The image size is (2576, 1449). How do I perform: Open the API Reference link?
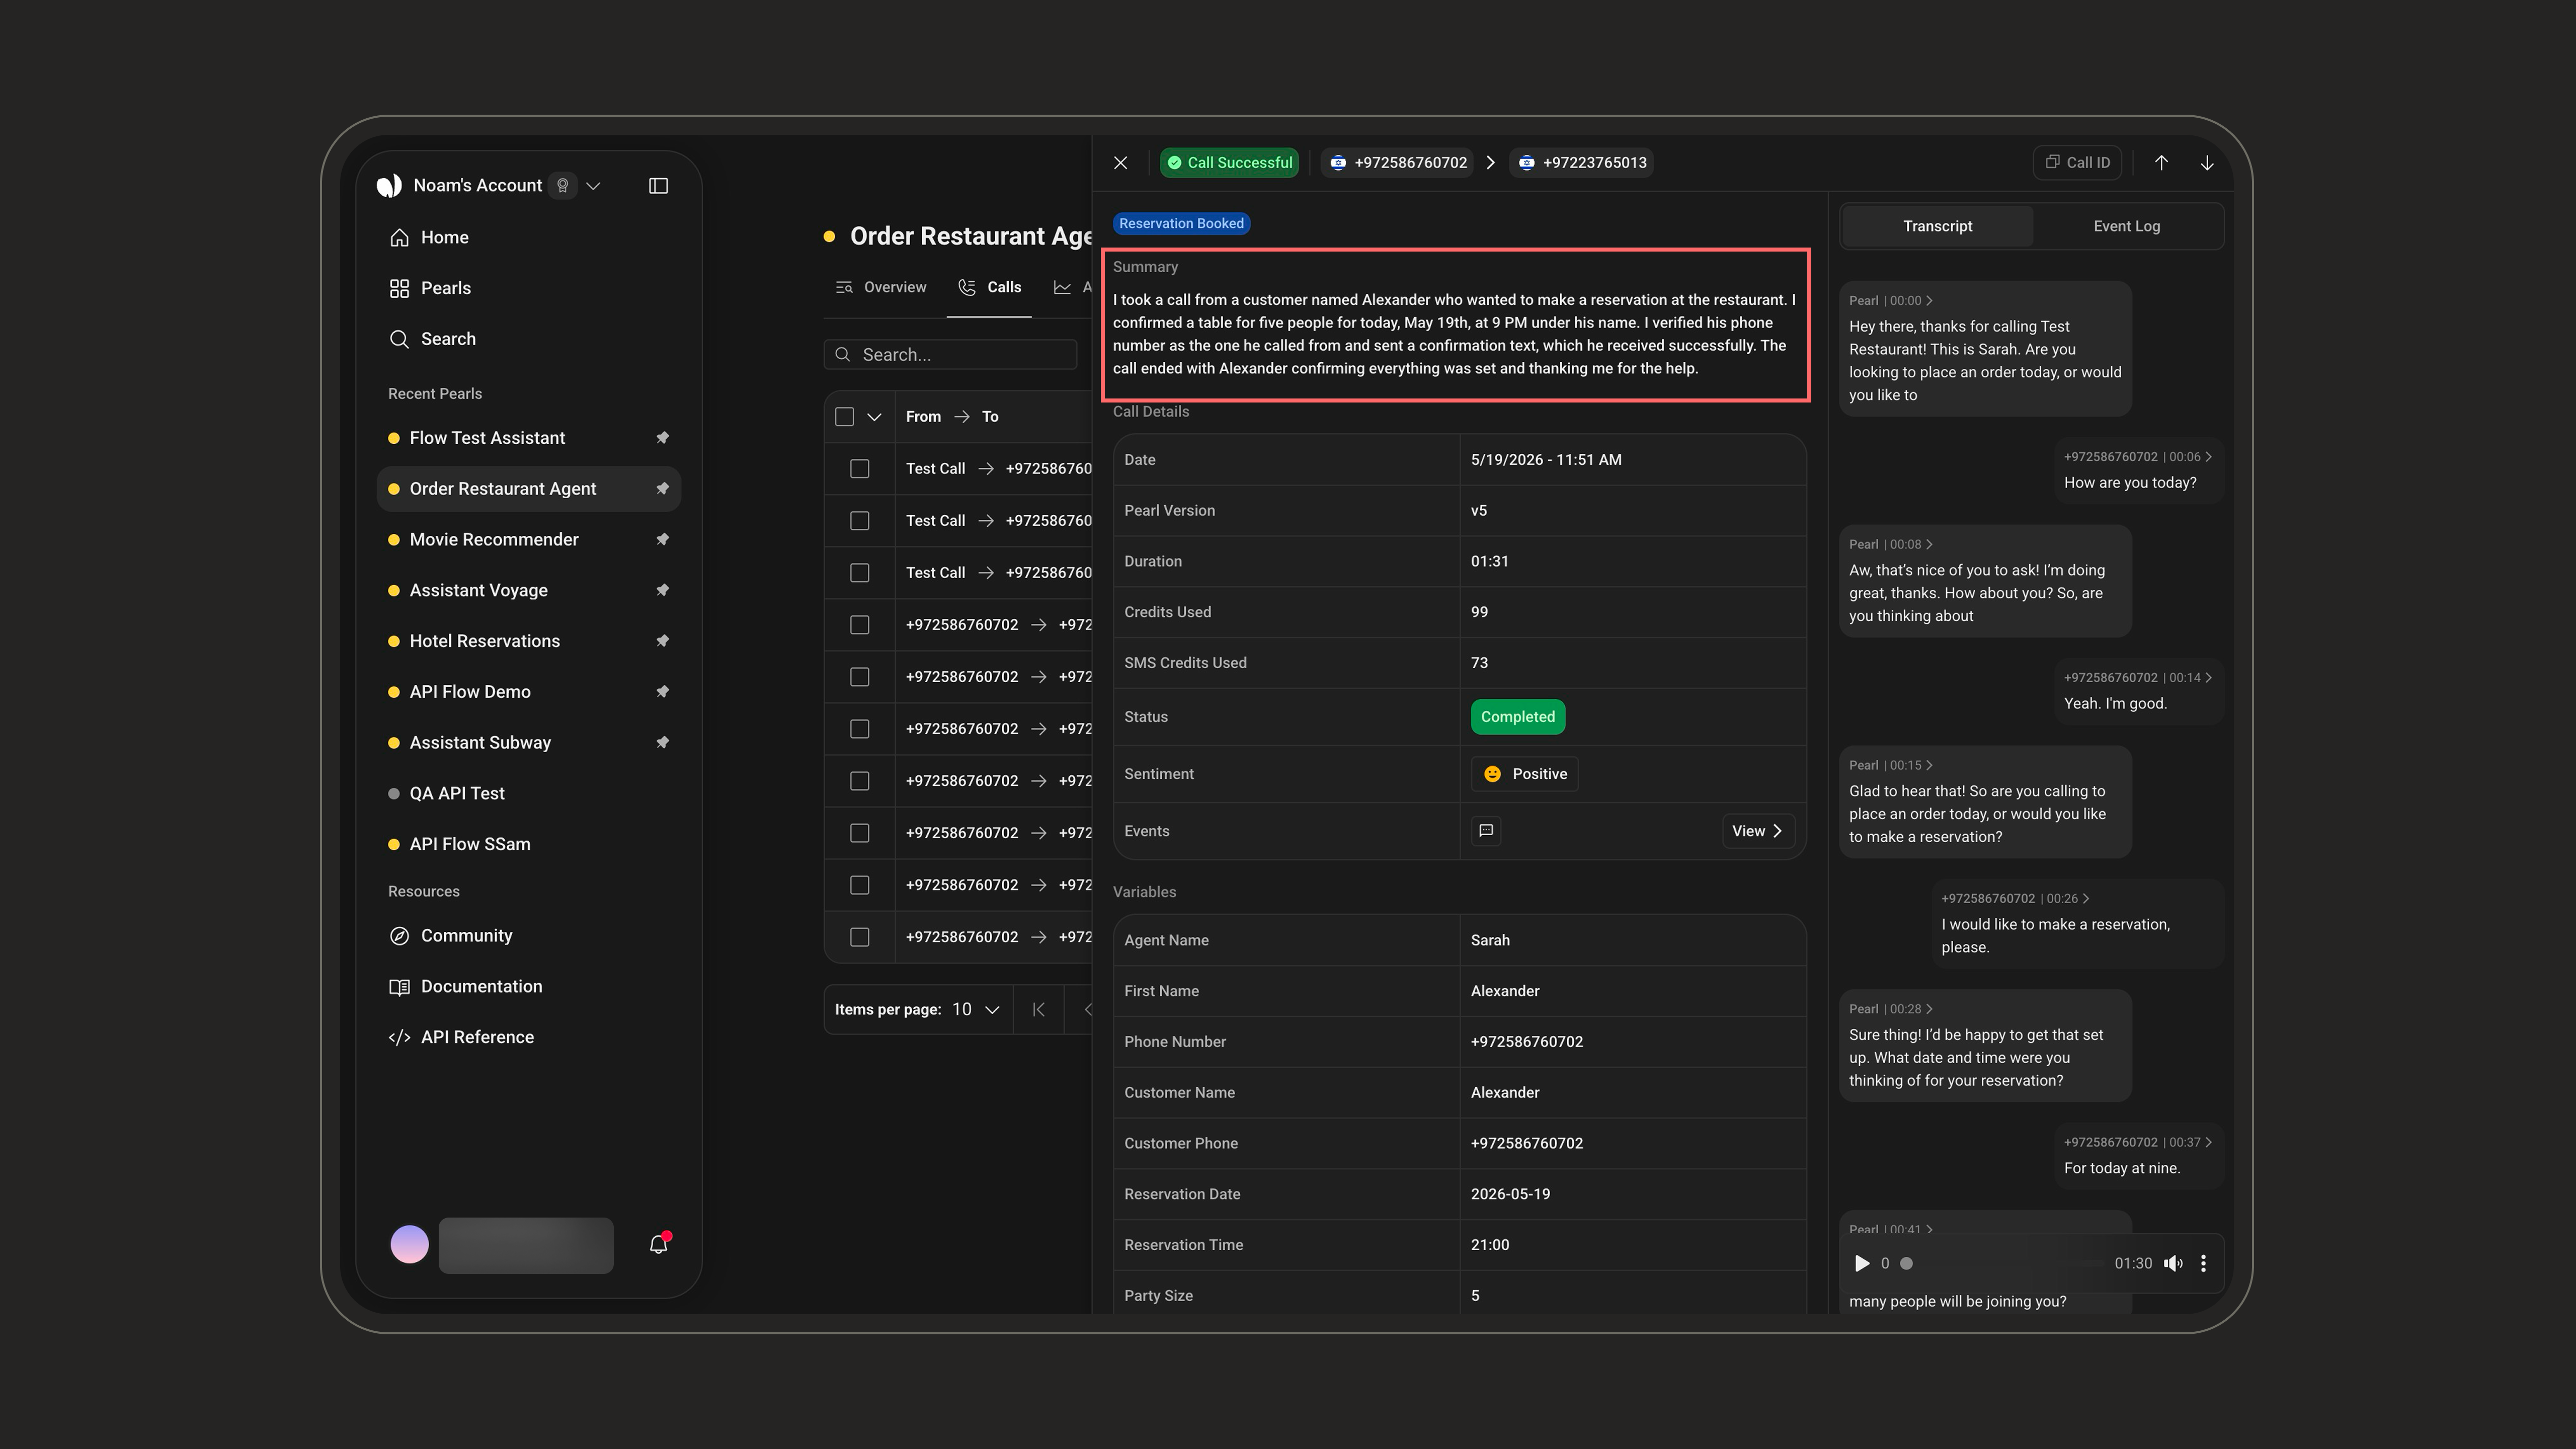529,1037
